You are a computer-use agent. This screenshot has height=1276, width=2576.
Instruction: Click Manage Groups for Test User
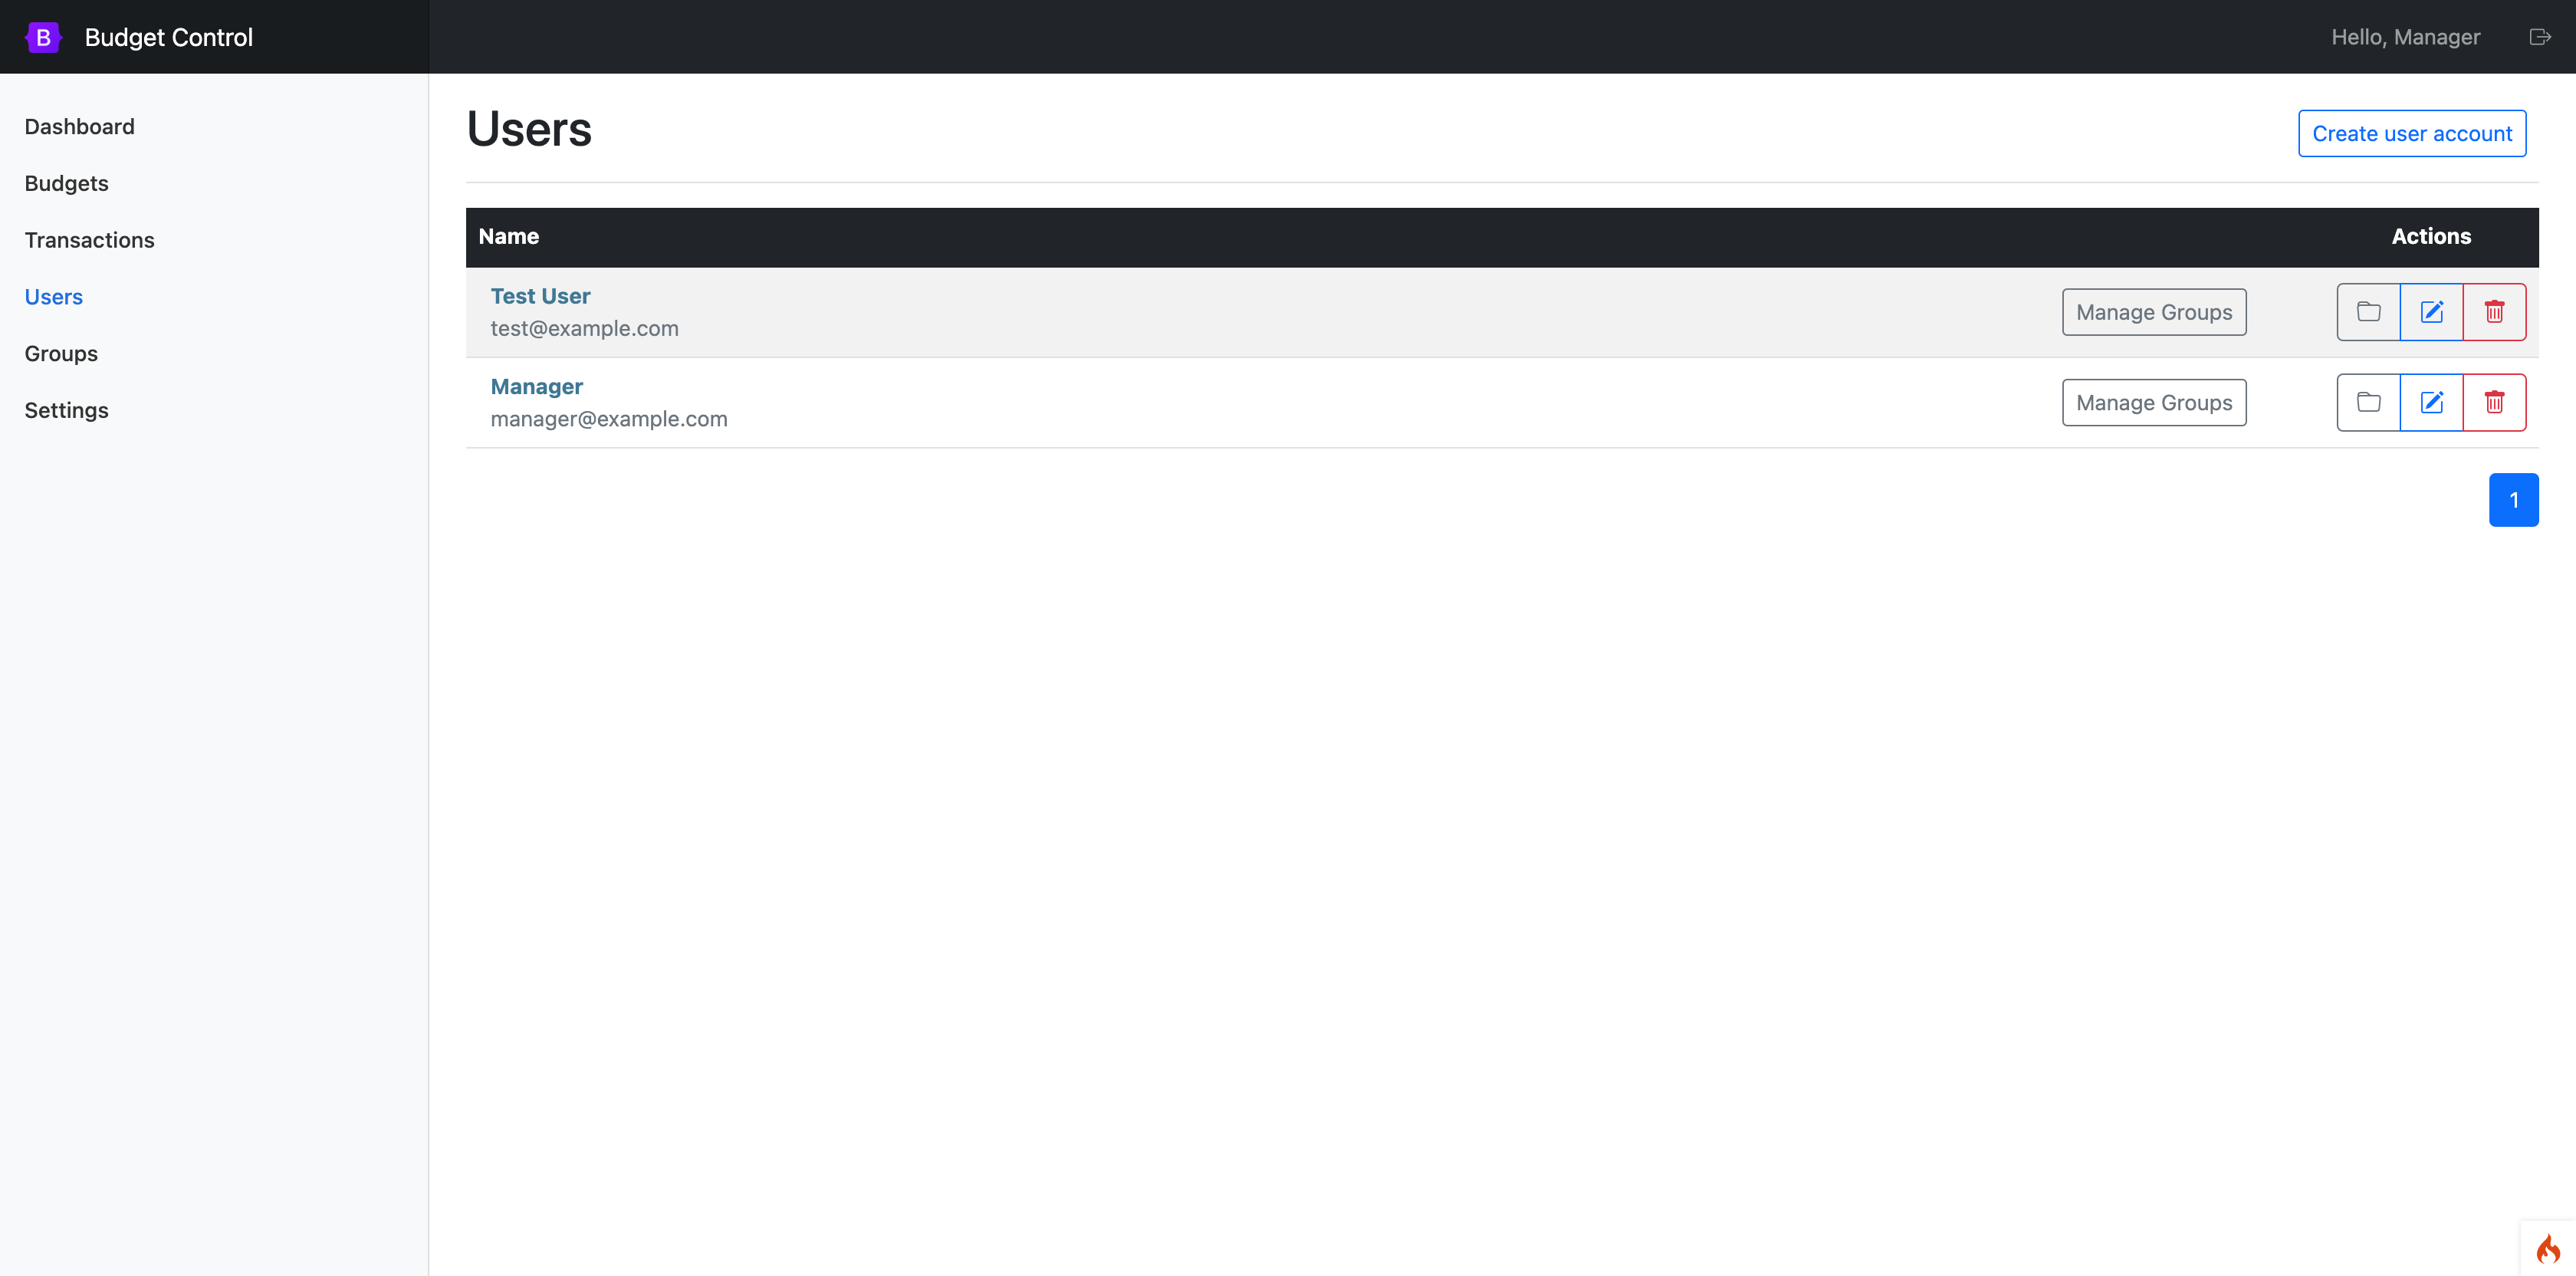[2153, 312]
